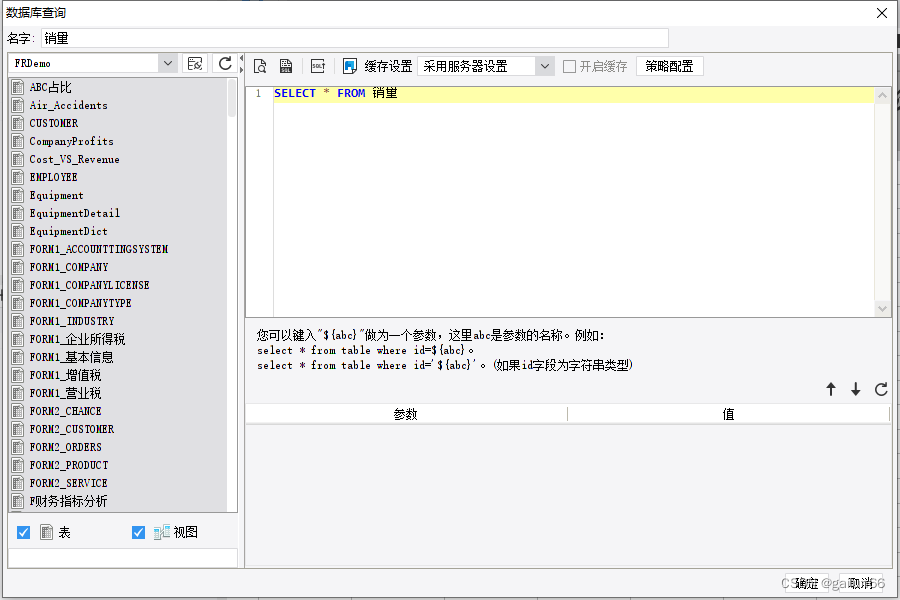This screenshot has width=900, height=600.
Task: Refresh the parameters list
Action: [x=881, y=389]
